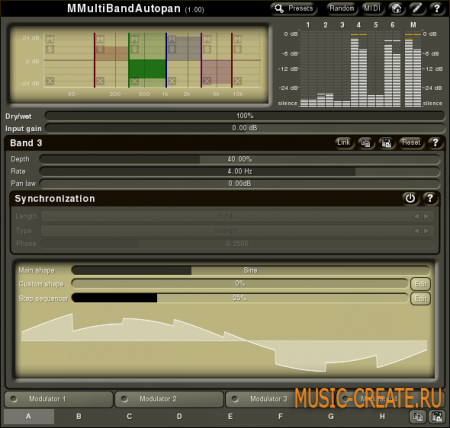Click the Step sequencer slider

[x=240, y=298]
